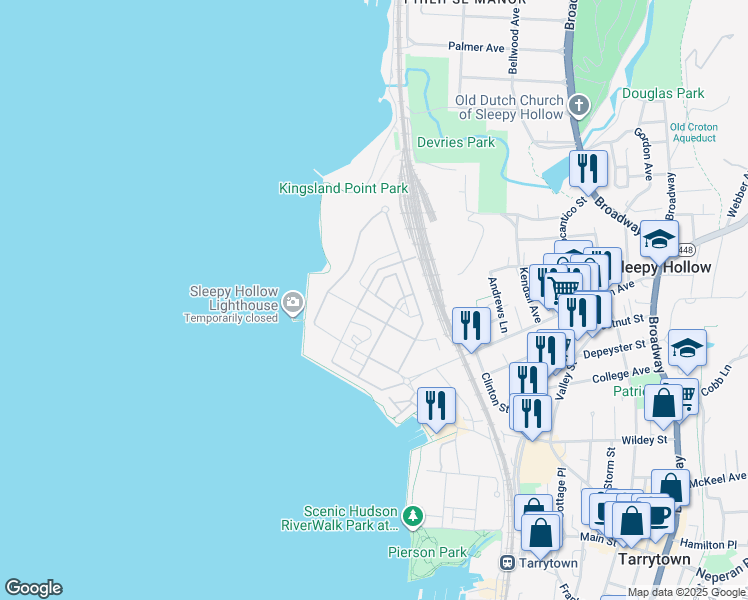Viewport: 748px width, 600px height.
Task: Select the Tarrytown town name label
Action: coord(654,559)
